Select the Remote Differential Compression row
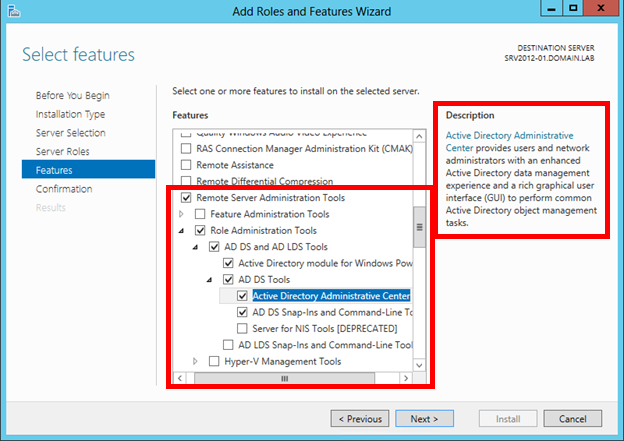 [264, 181]
